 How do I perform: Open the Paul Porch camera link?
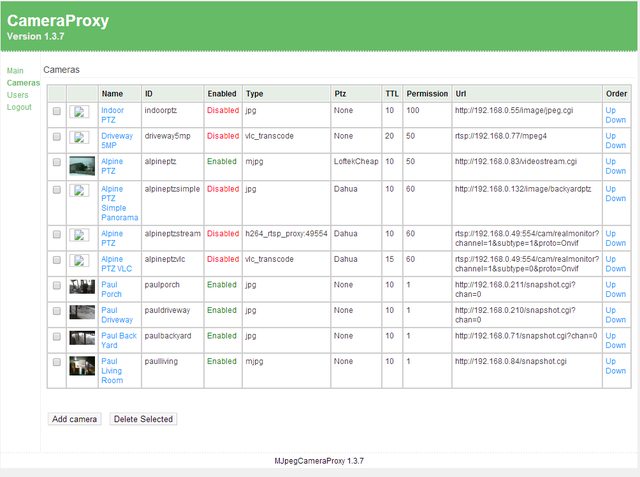pyautogui.click(x=111, y=289)
